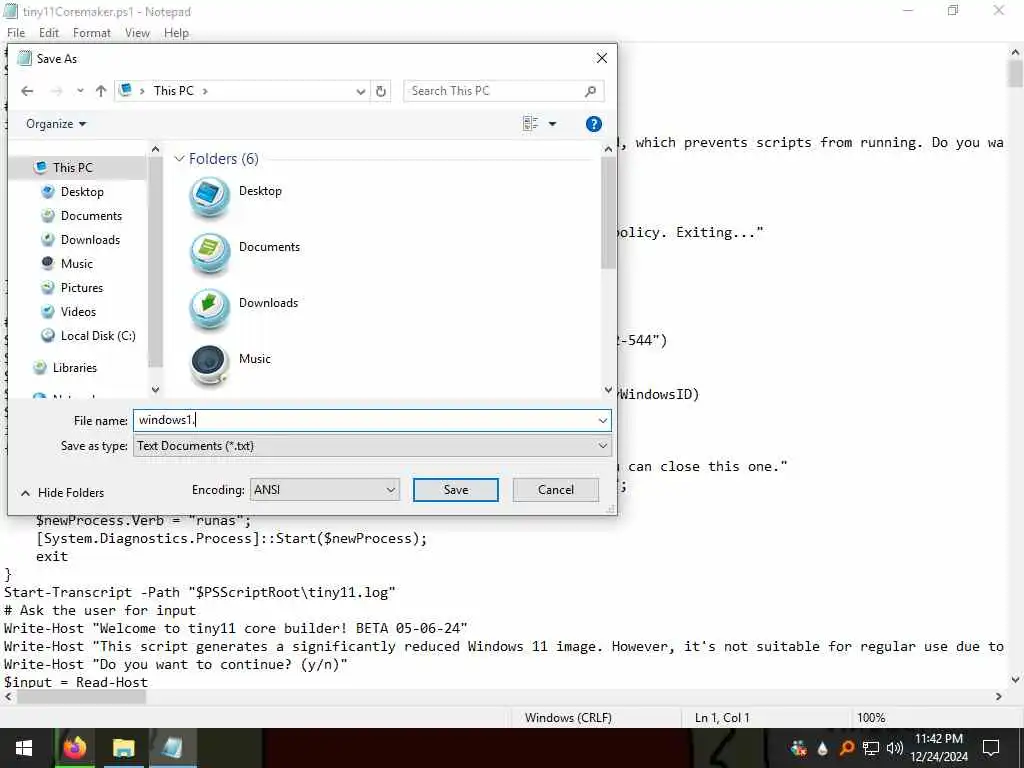
Task: Click This PC in the address bar
Action: click(x=174, y=91)
